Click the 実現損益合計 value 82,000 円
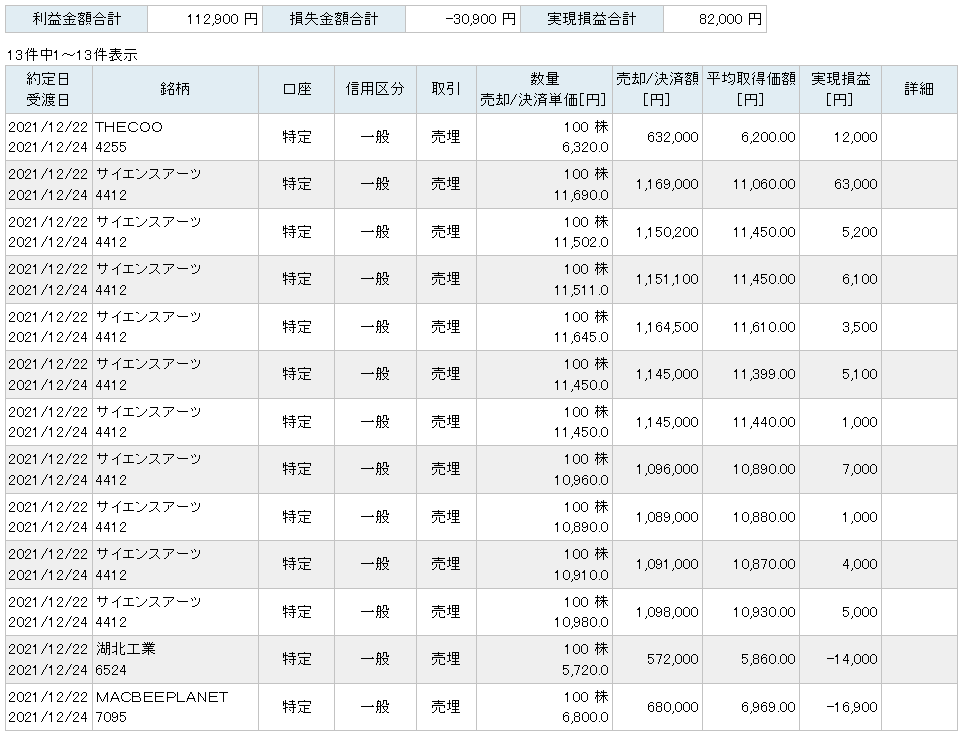This screenshot has width=963, height=736. click(x=714, y=19)
